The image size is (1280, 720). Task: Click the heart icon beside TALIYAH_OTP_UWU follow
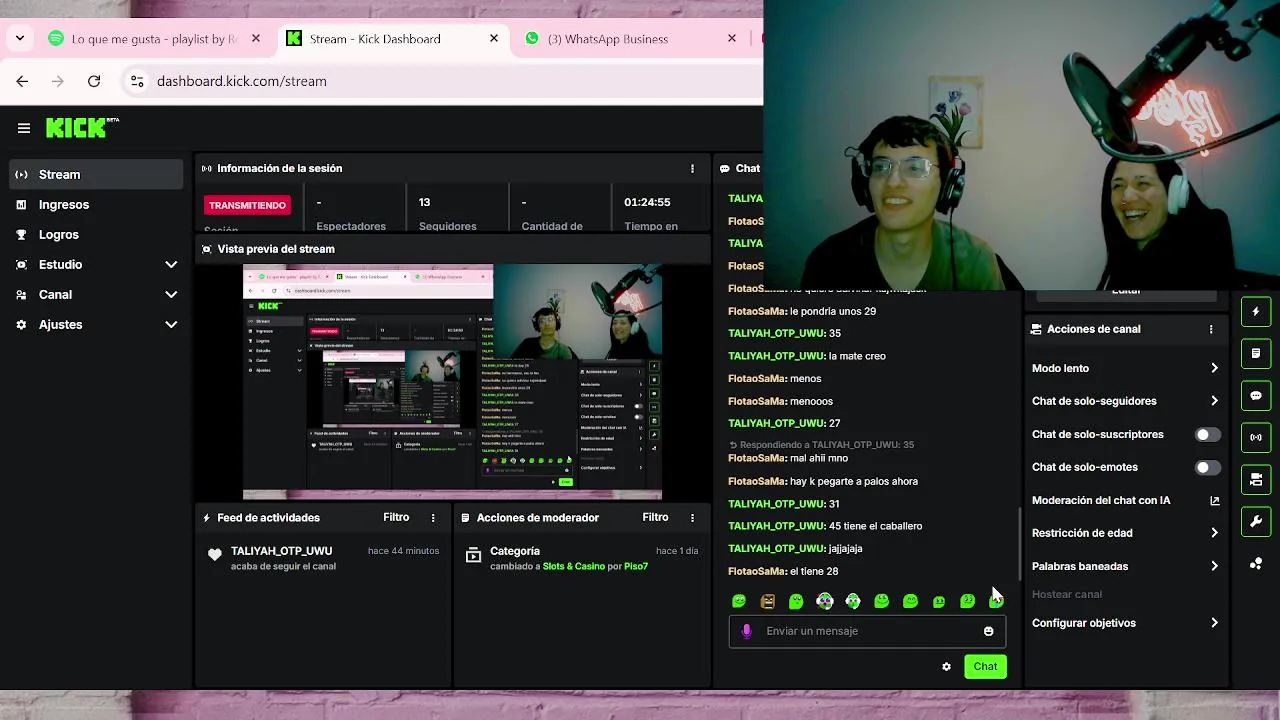coord(214,555)
